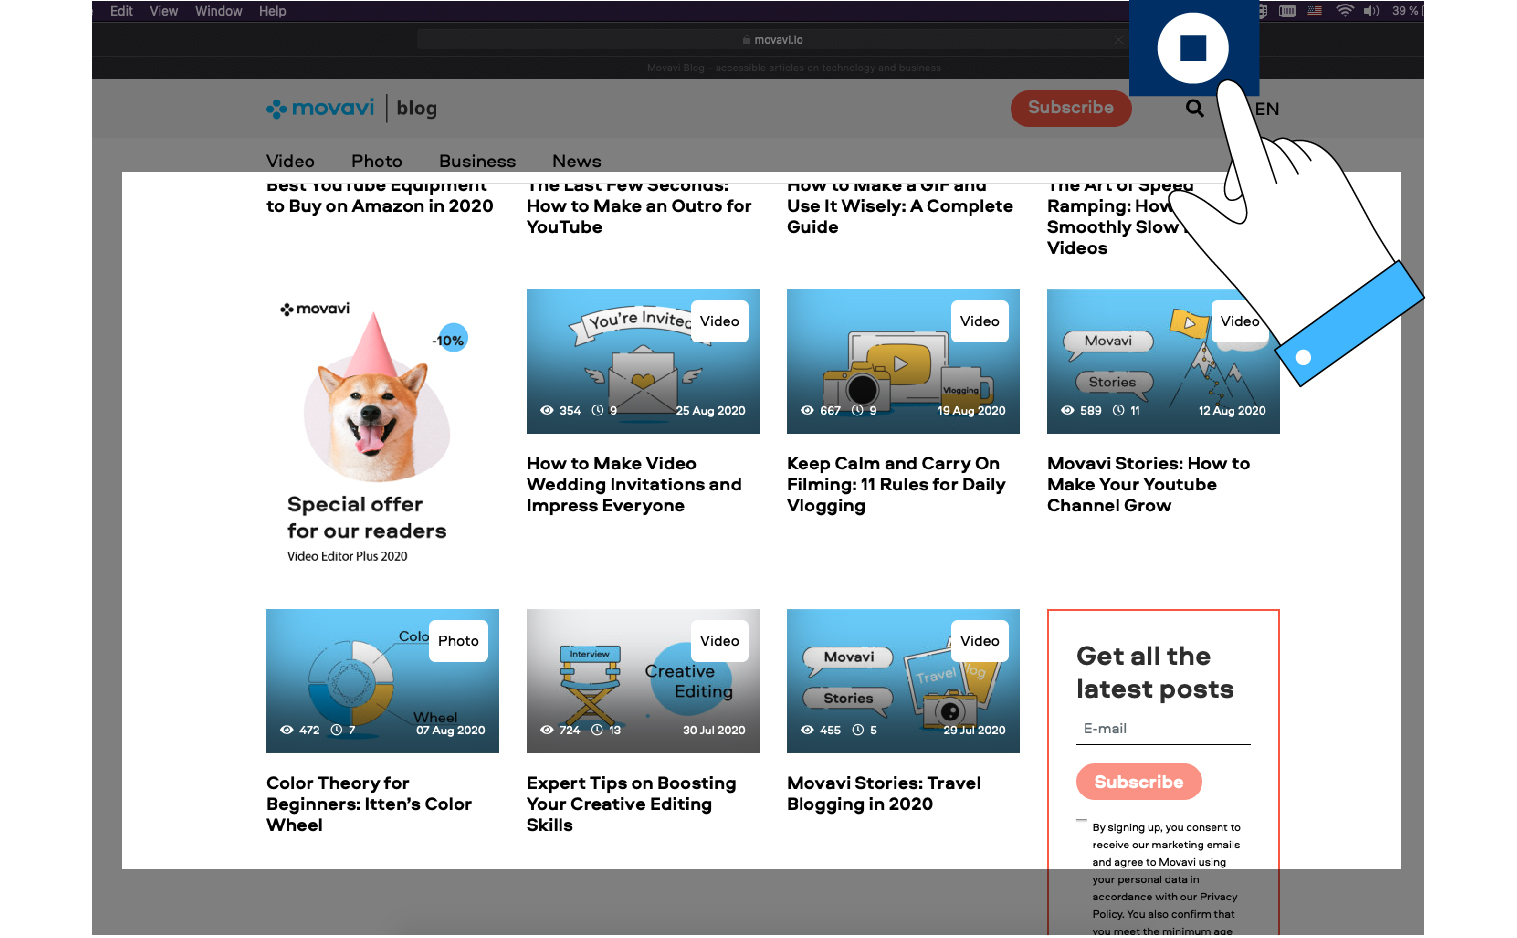Click the Wi-Fi icon in the macOS menu bar
Screen dimensions: 1517x938
click(1345, 11)
